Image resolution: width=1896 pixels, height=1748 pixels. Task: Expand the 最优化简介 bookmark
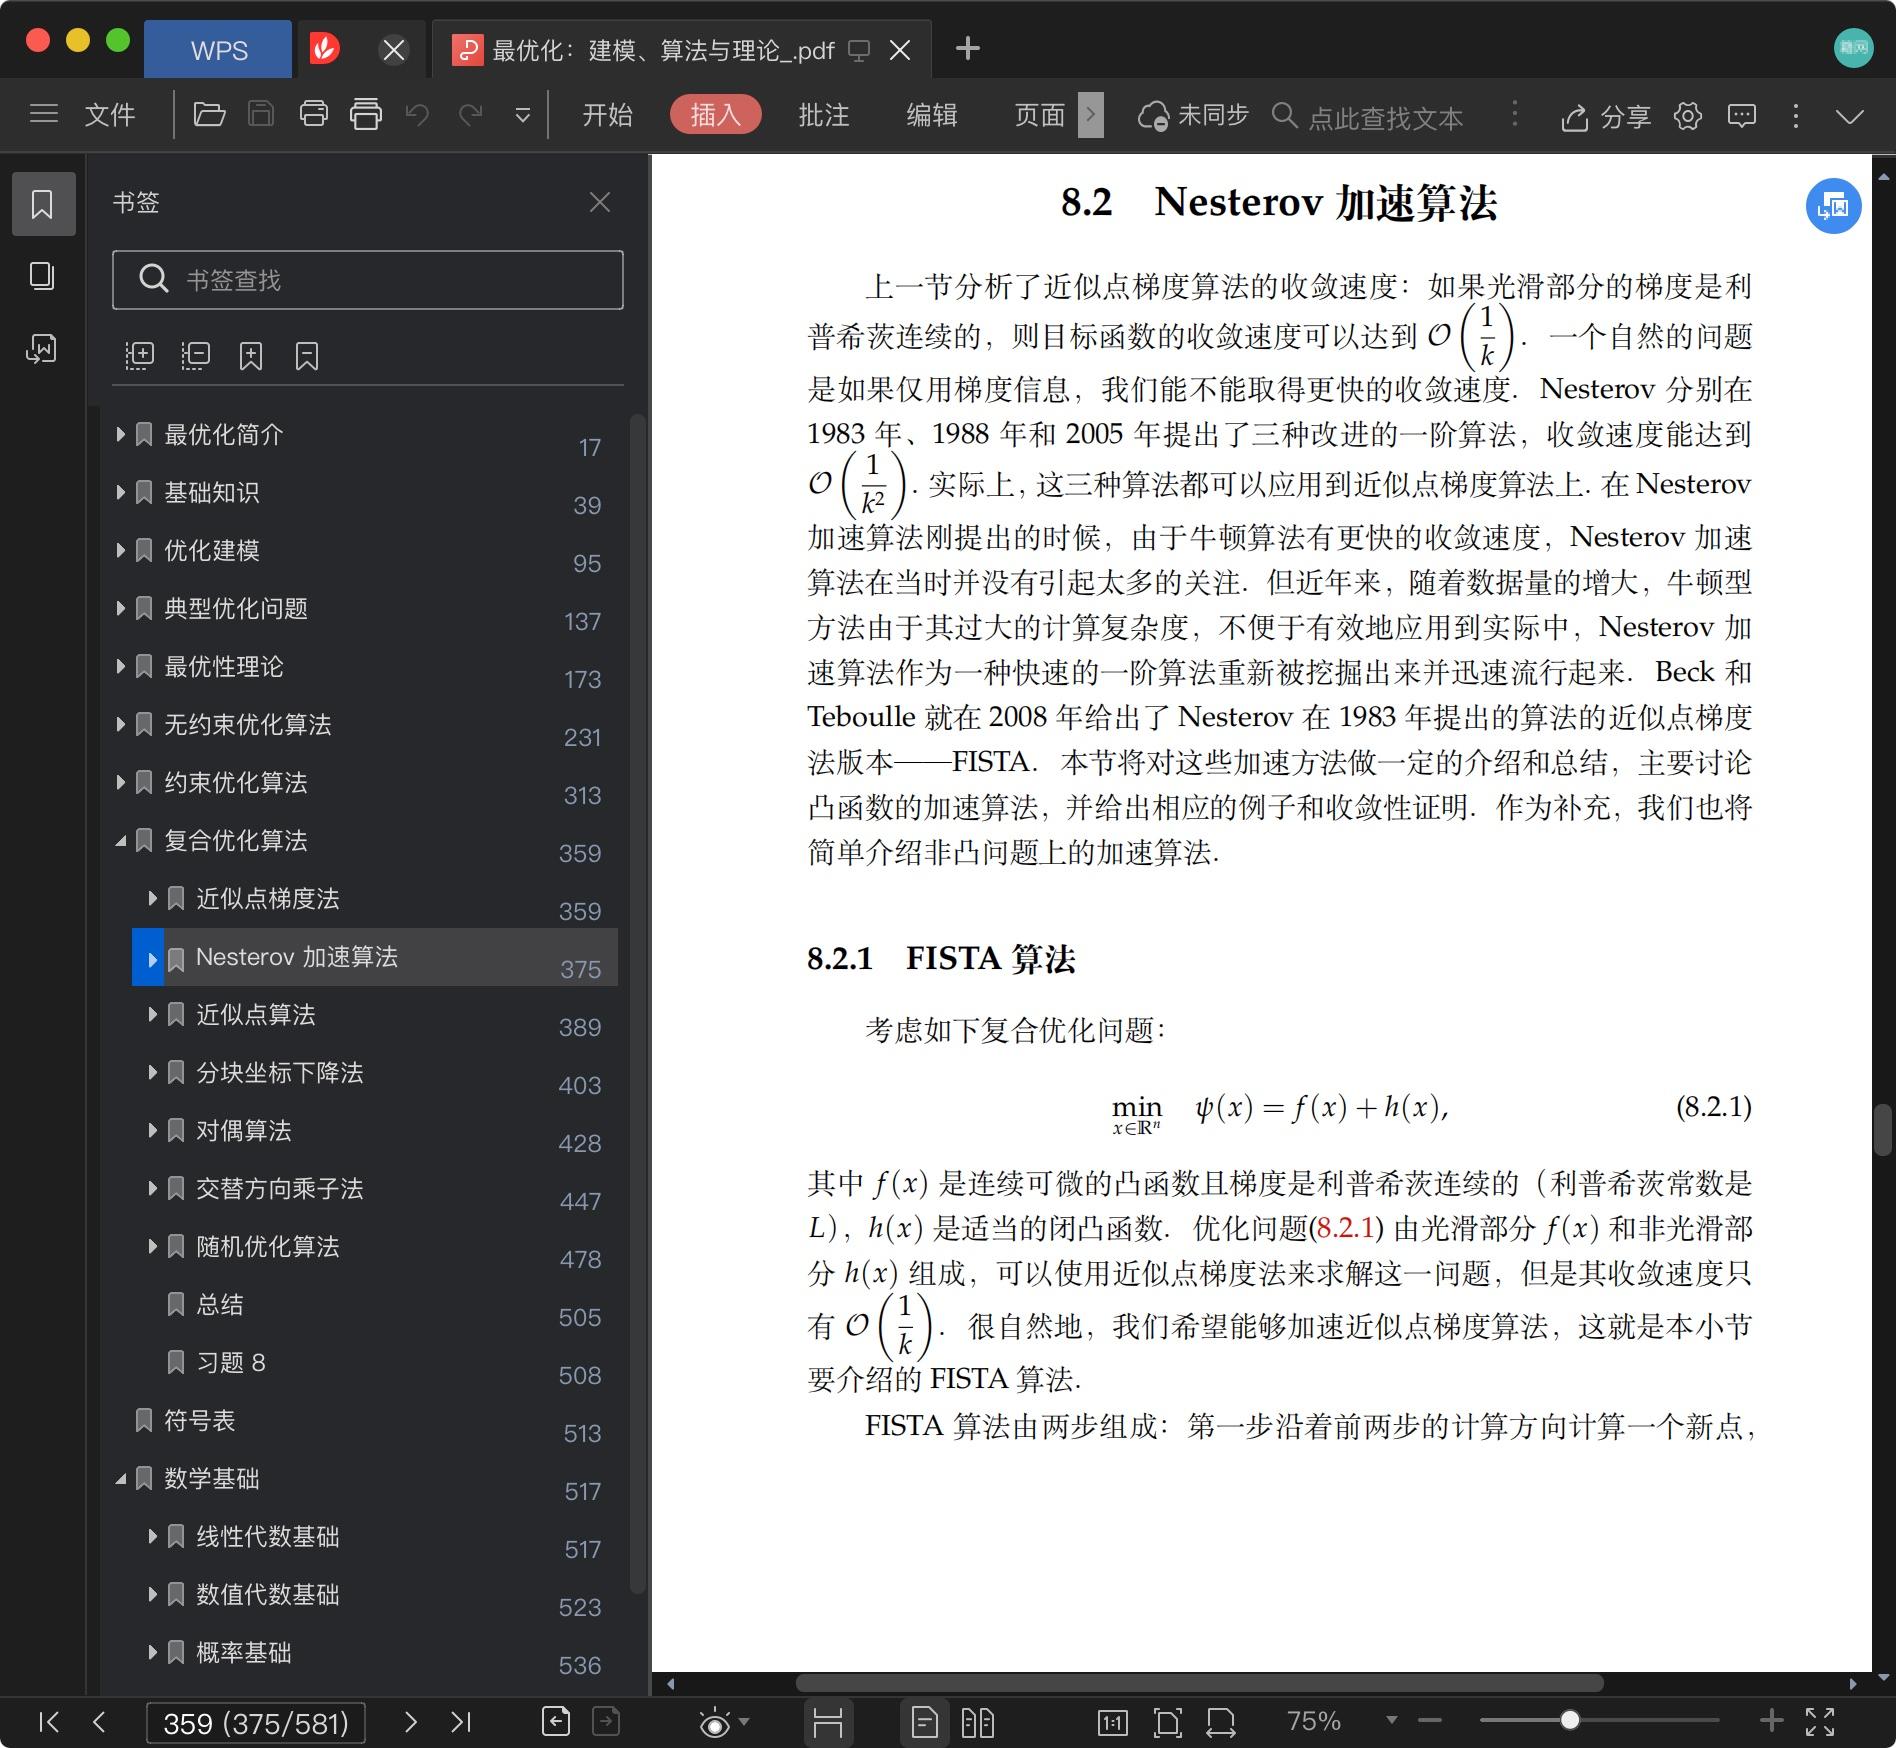[x=120, y=434]
